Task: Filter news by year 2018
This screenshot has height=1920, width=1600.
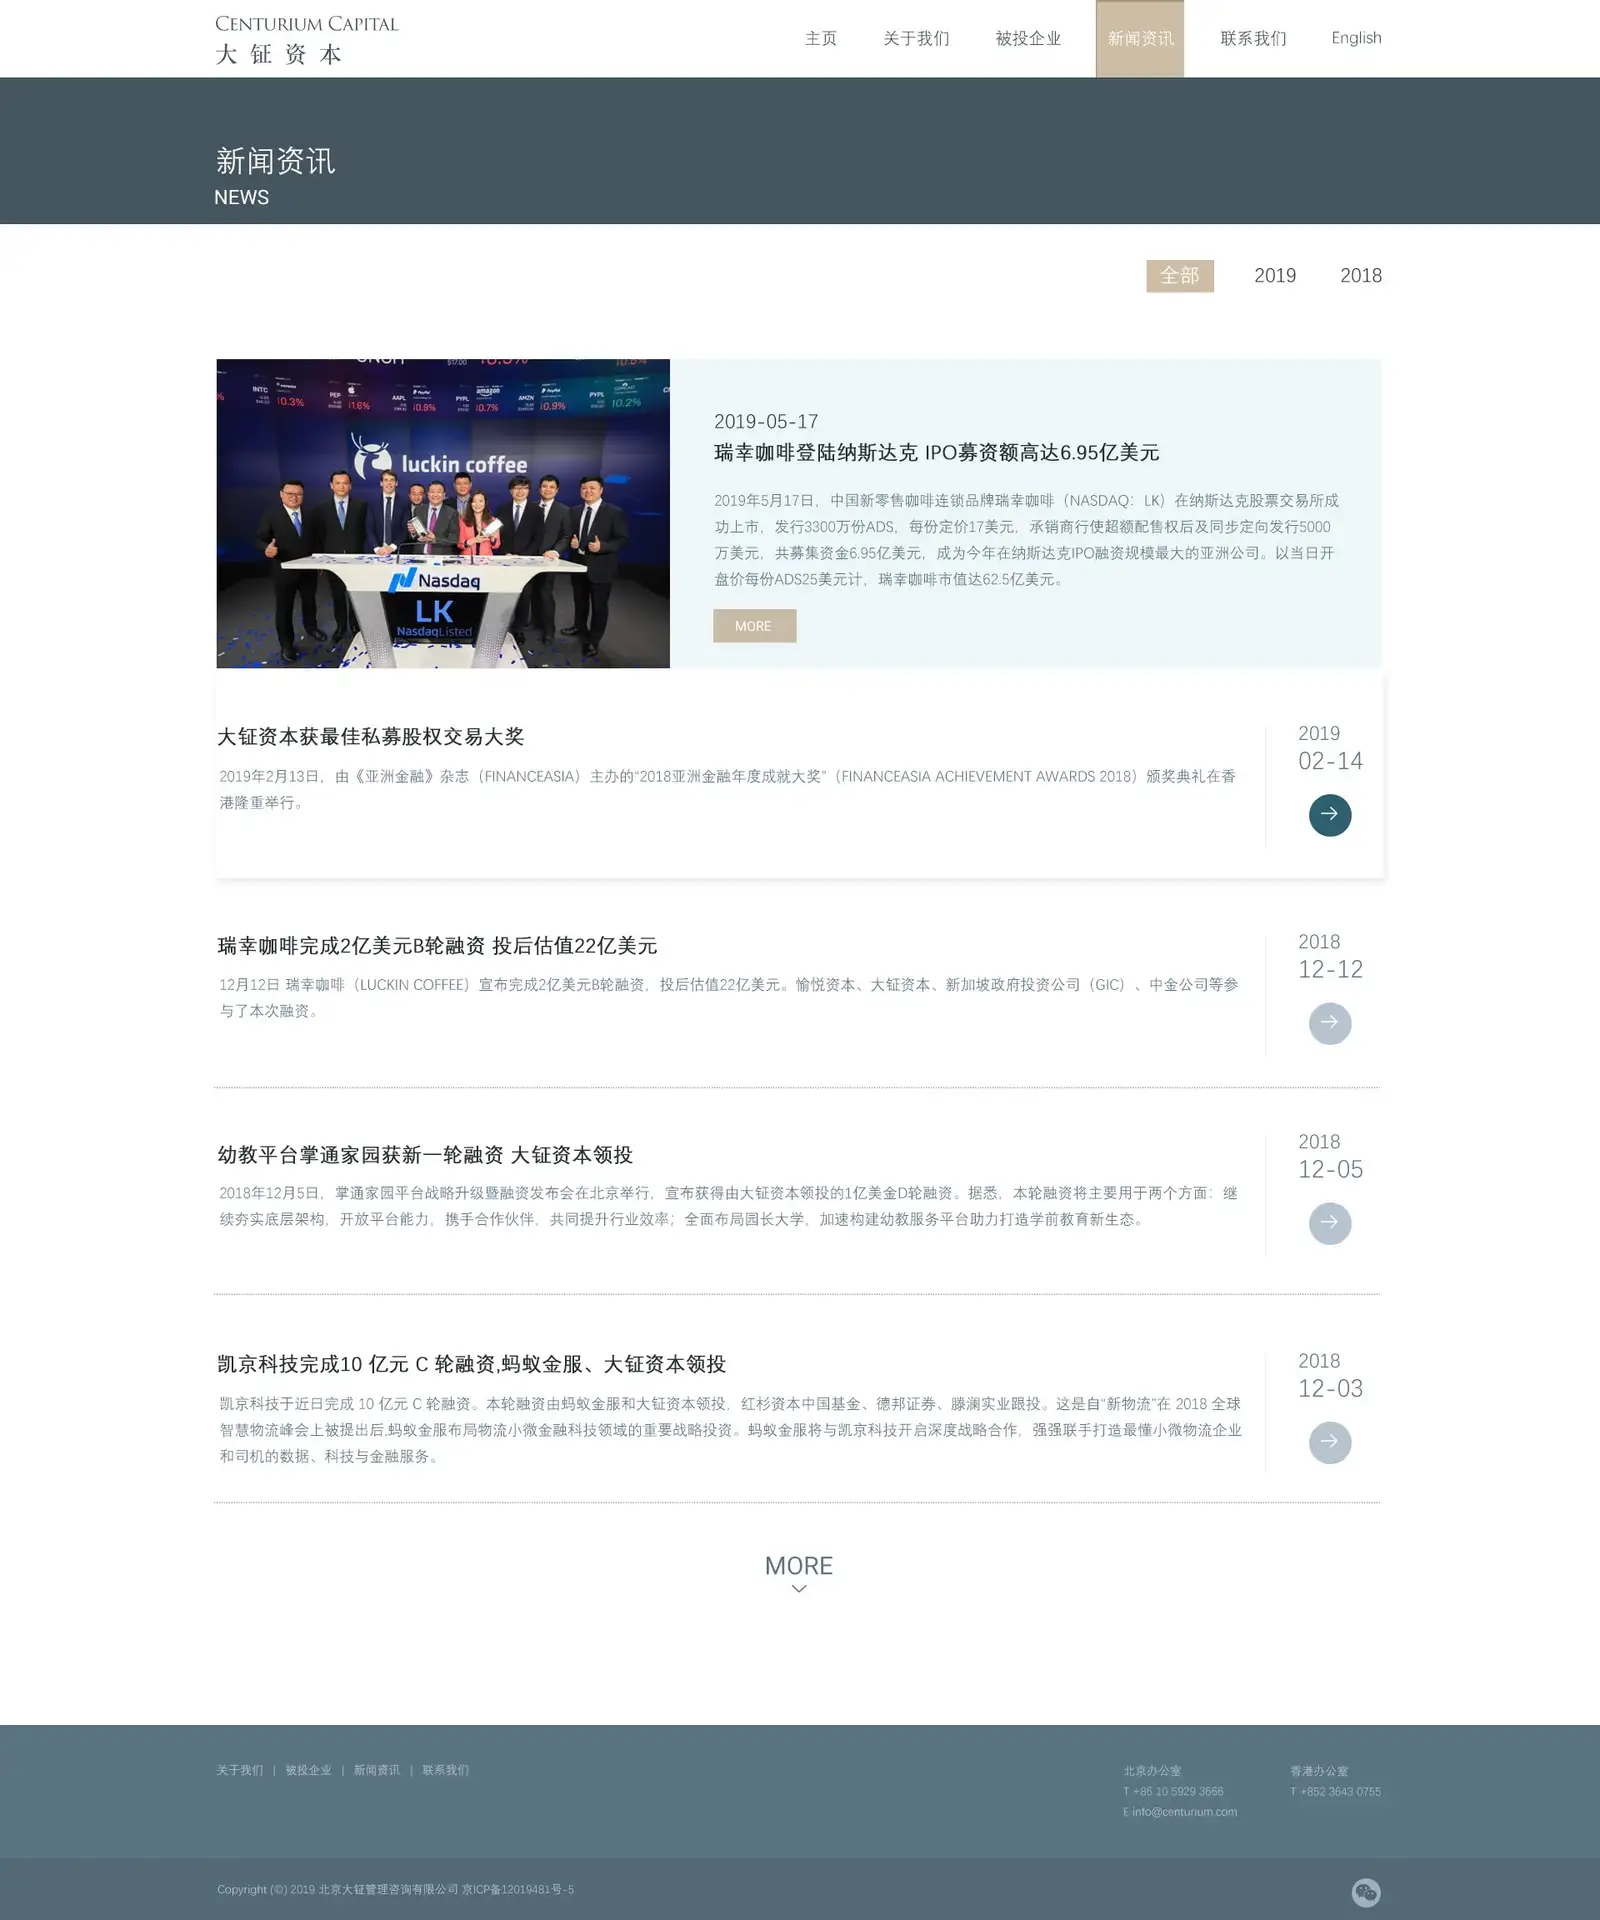Action: [1361, 276]
